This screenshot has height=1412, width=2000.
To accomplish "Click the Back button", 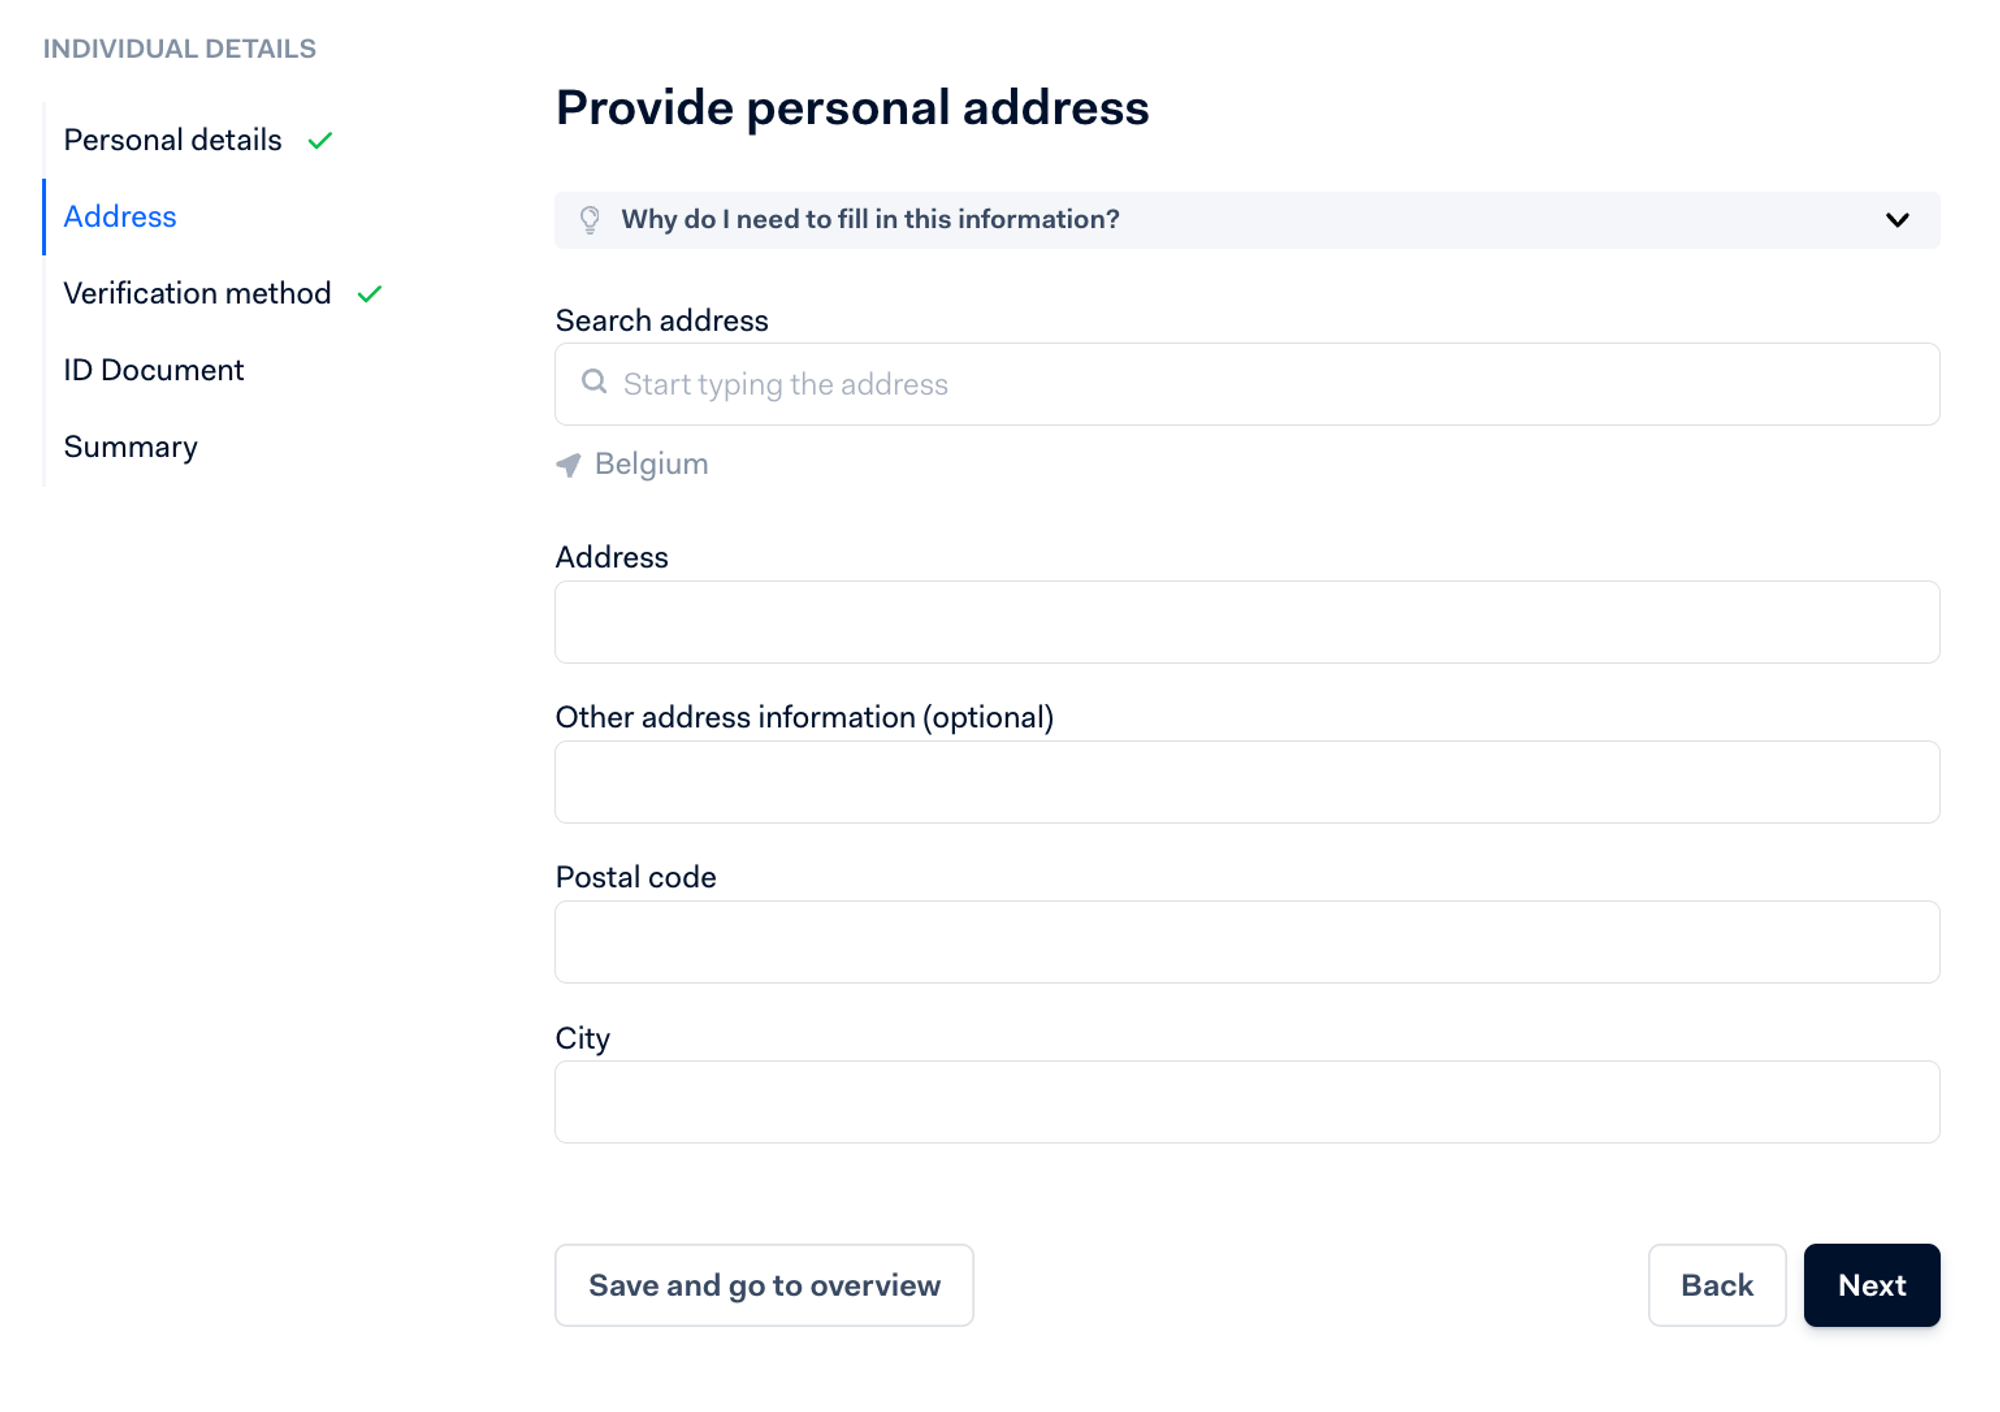I will coord(1716,1285).
